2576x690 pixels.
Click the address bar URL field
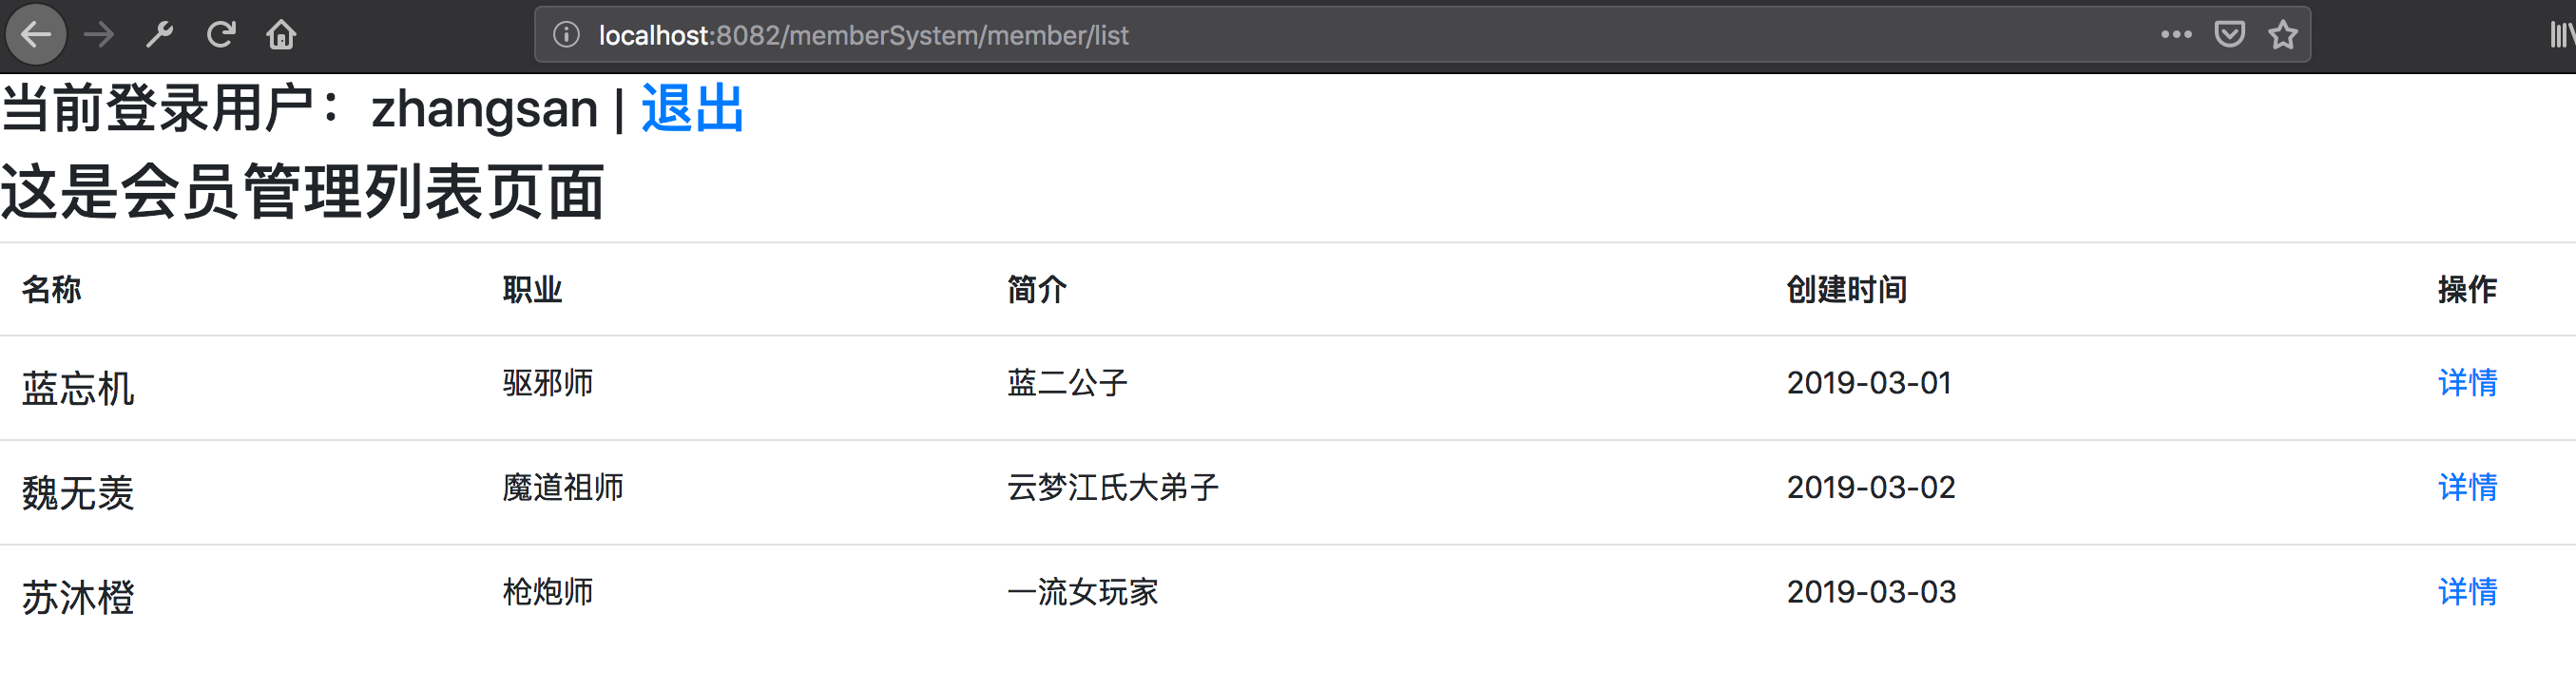click(1300, 35)
